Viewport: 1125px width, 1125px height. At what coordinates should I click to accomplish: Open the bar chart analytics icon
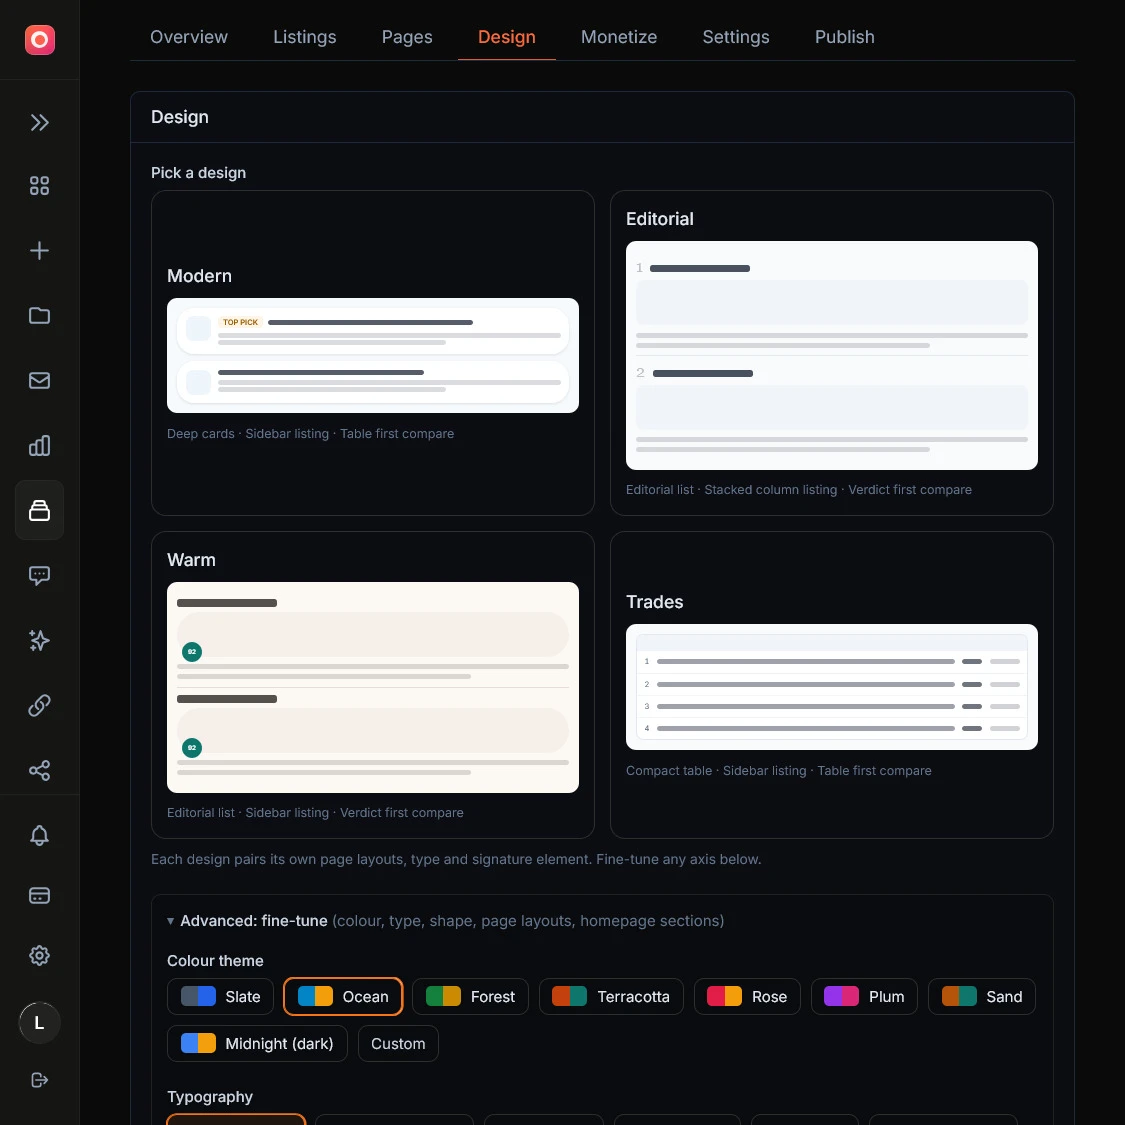(x=39, y=446)
